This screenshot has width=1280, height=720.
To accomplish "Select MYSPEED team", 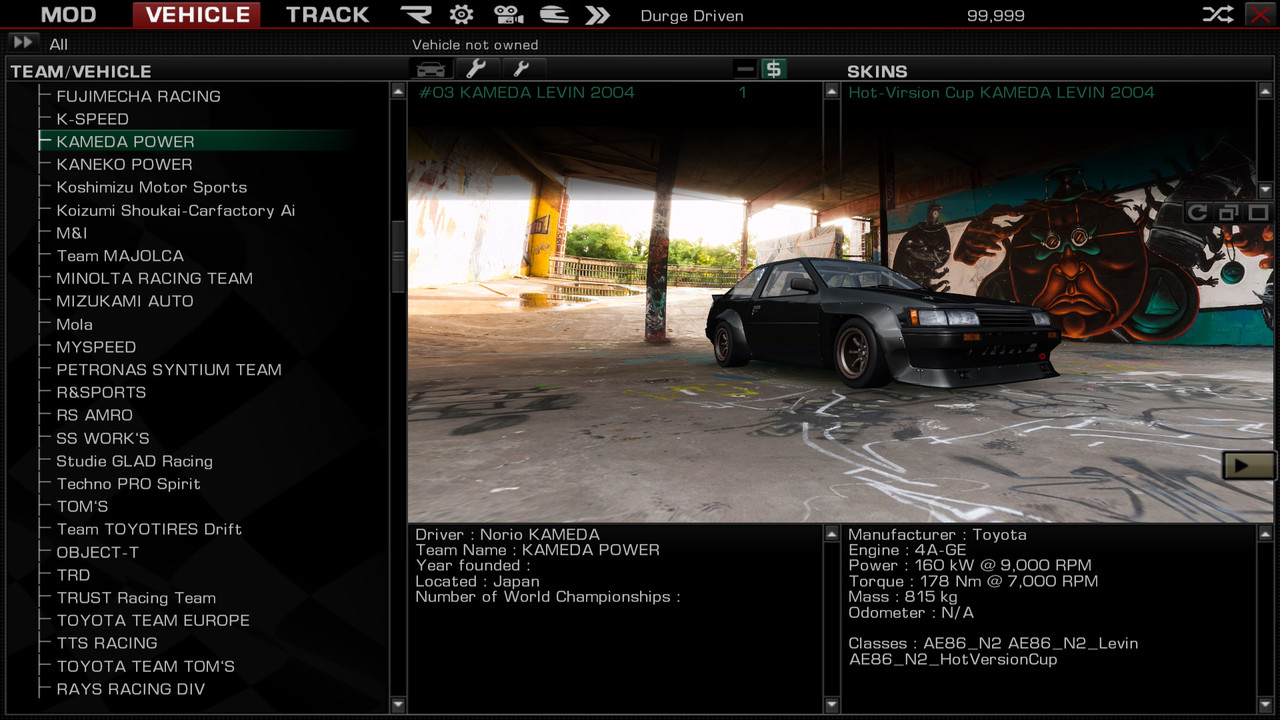I will 96,347.
